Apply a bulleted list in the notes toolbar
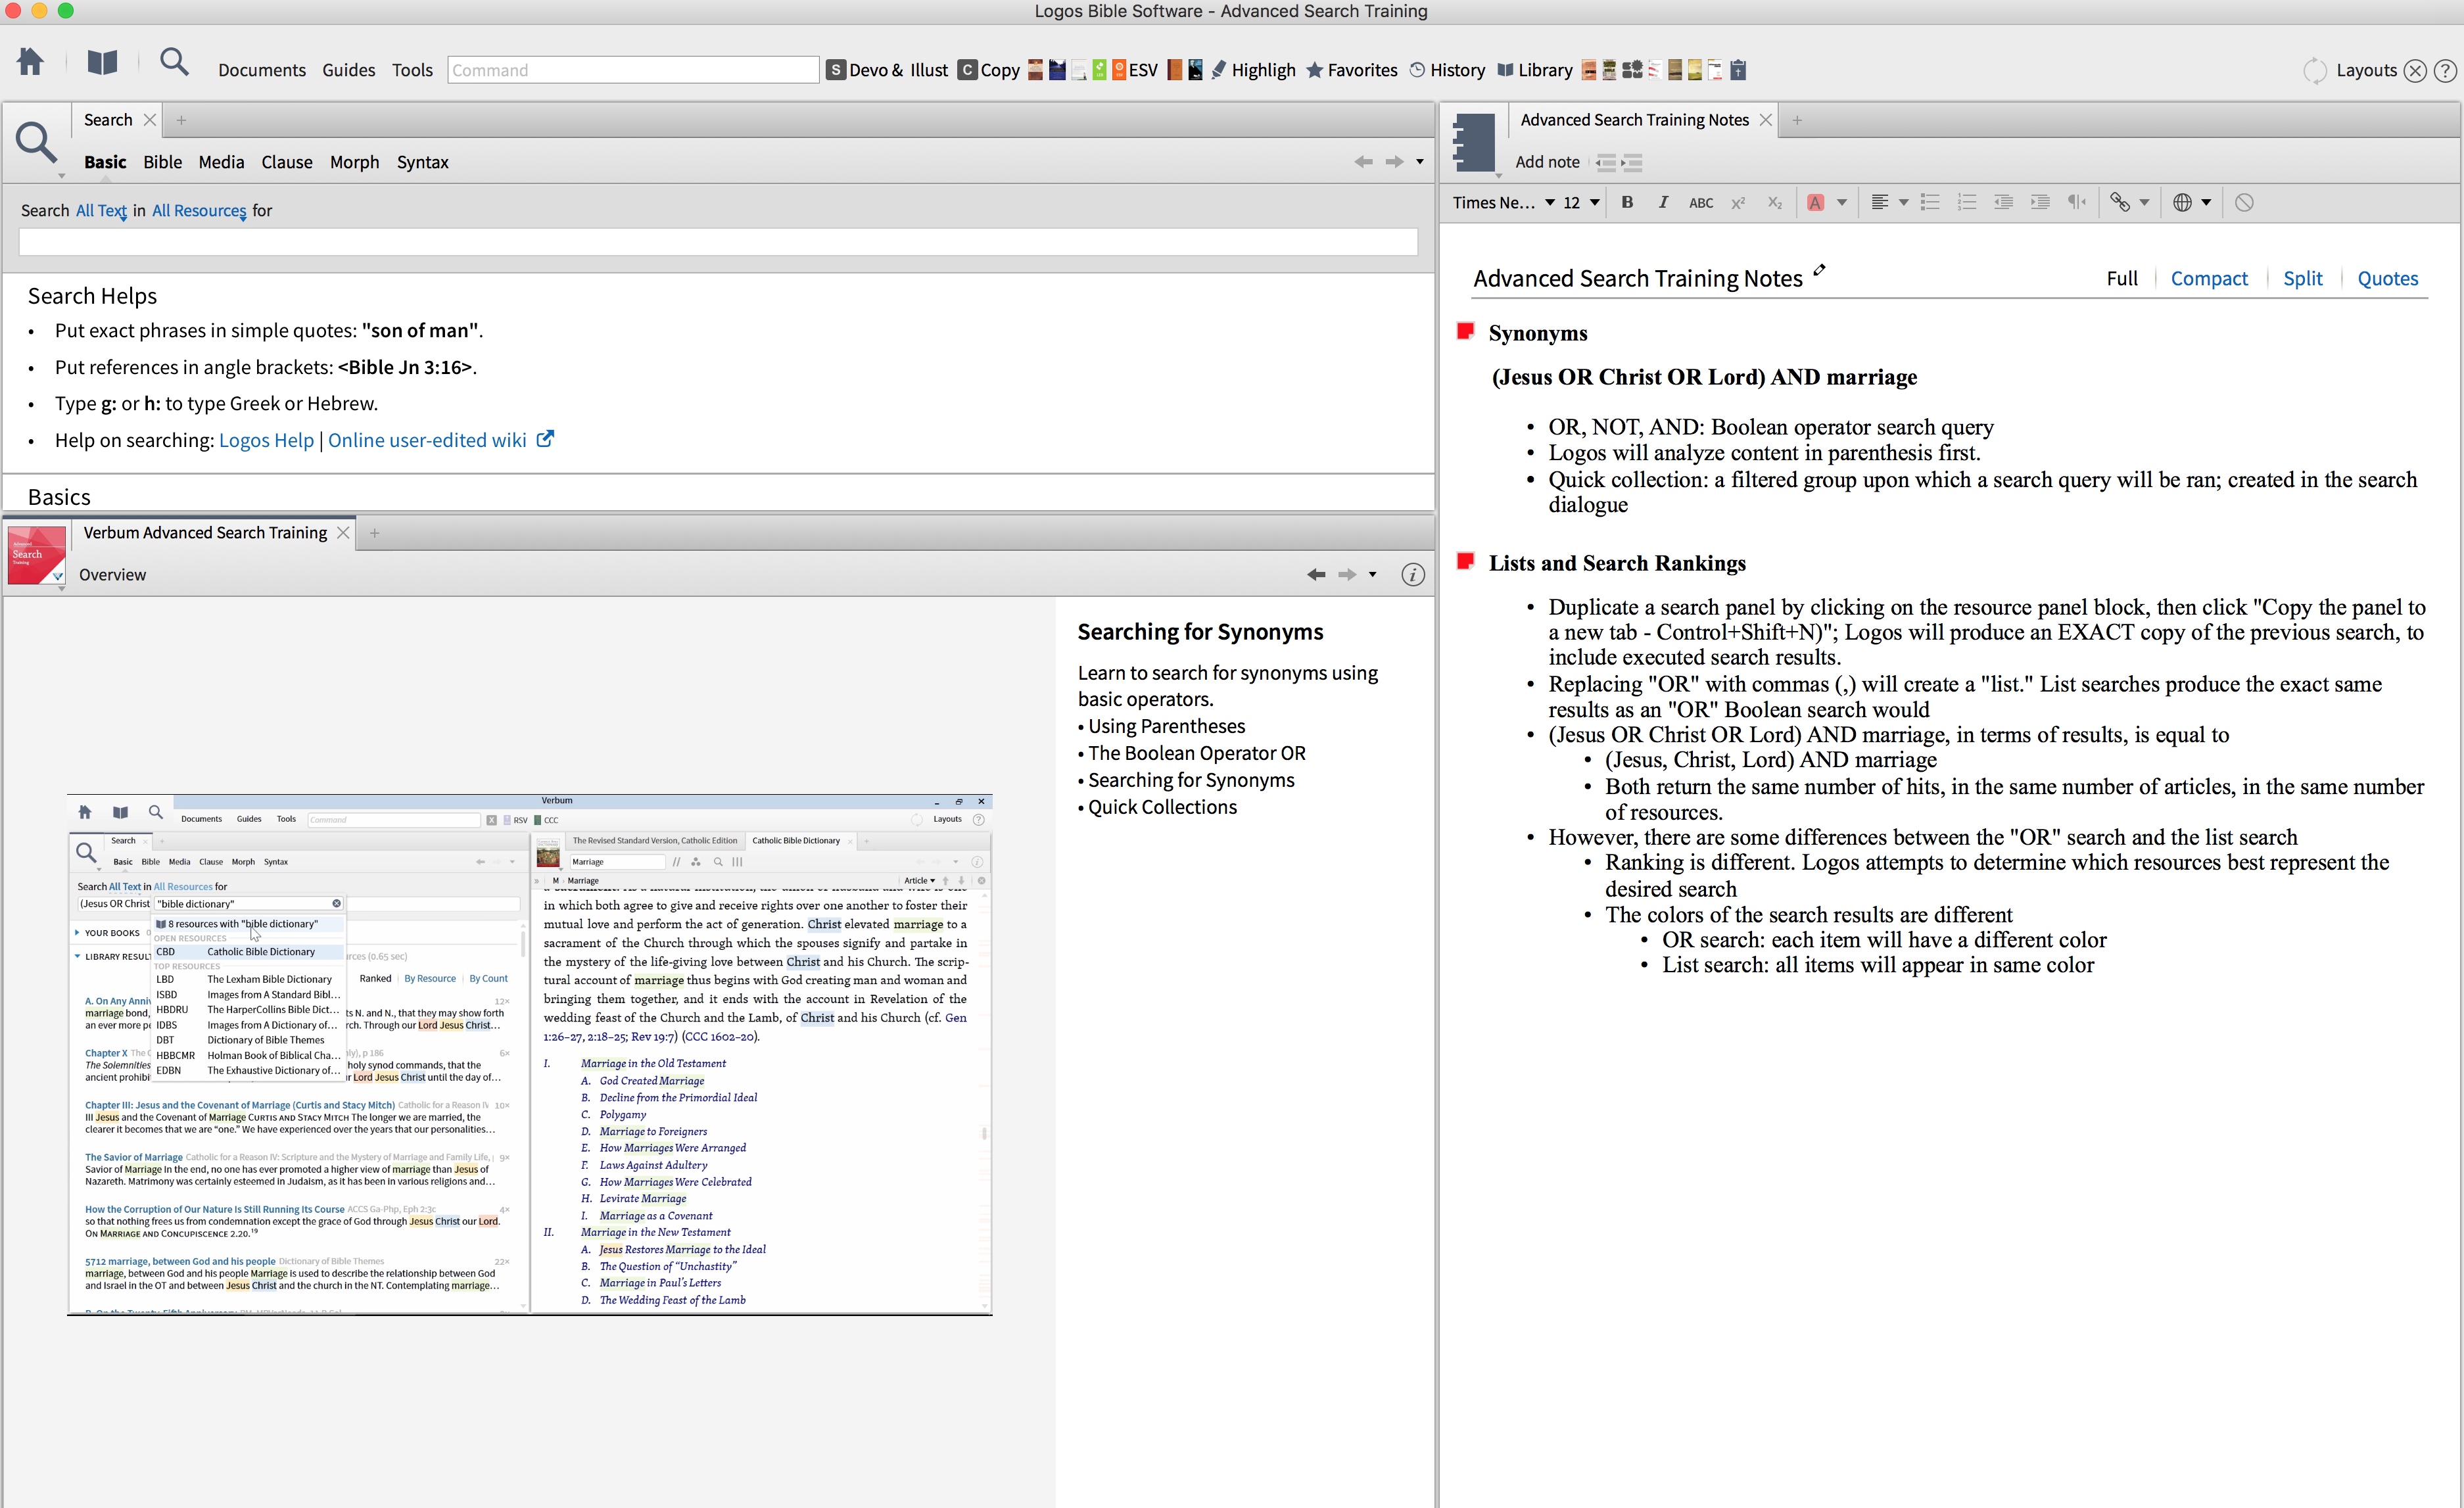The height and width of the screenshot is (1508, 2464). point(1930,203)
